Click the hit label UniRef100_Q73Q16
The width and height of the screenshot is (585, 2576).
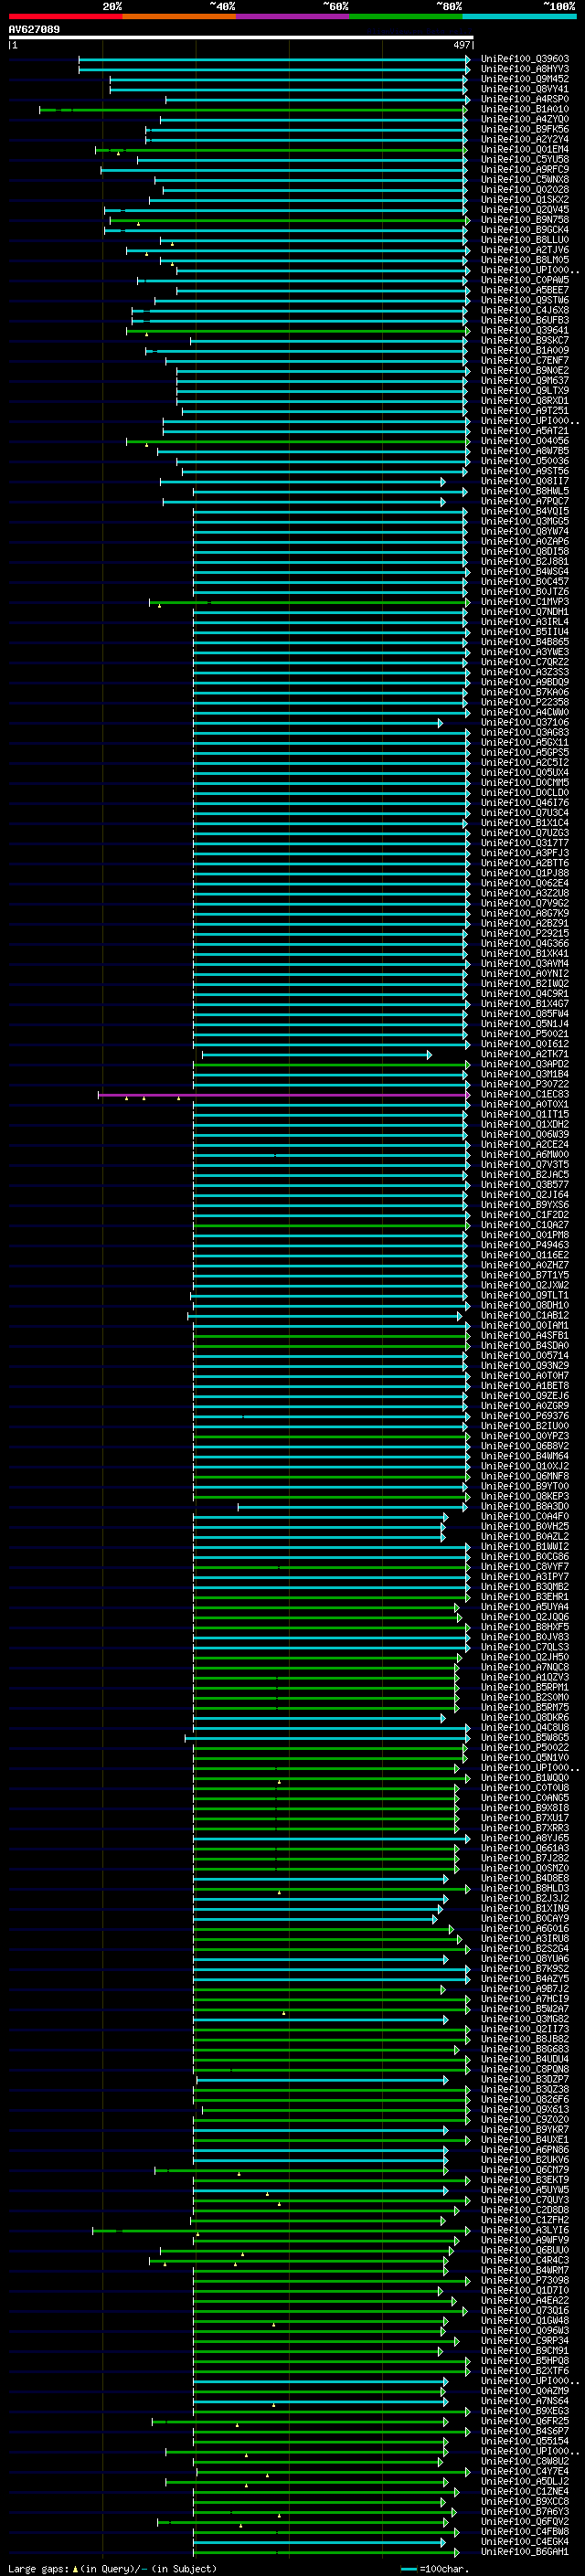point(525,2310)
